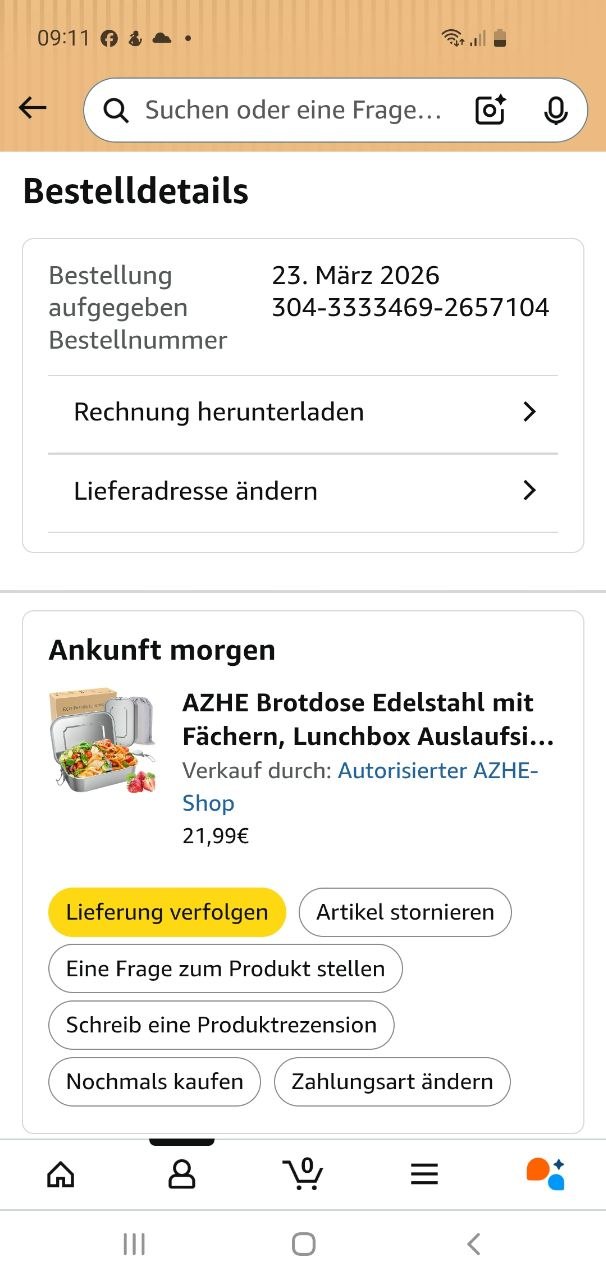The height and width of the screenshot is (1280, 606).
Task: Choose Schreib eine Produktrezension
Action: (221, 1025)
